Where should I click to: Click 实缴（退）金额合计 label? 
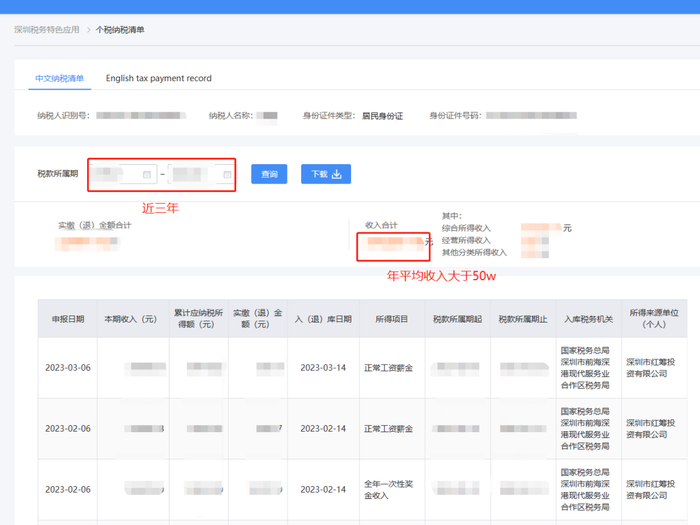(x=95, y=225)
